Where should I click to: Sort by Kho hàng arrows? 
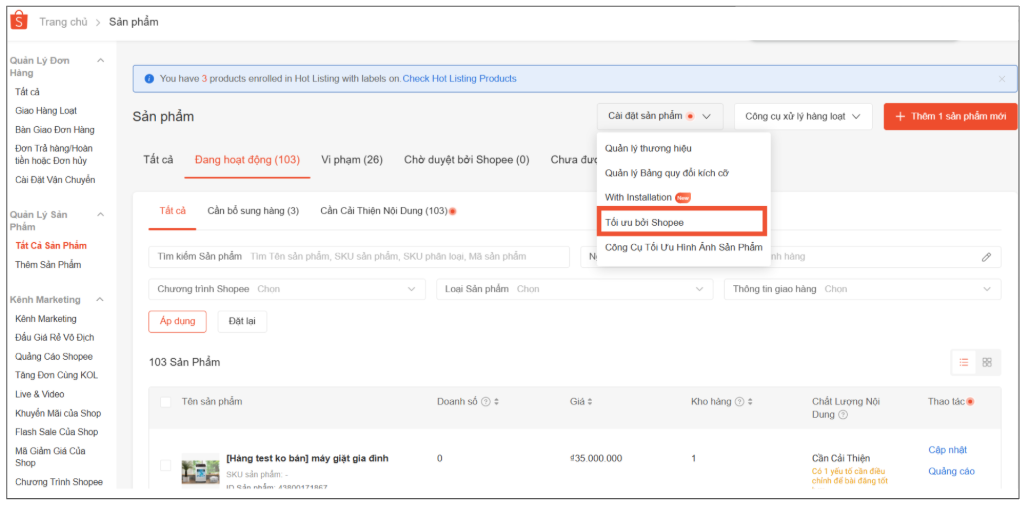click(749, 402)
